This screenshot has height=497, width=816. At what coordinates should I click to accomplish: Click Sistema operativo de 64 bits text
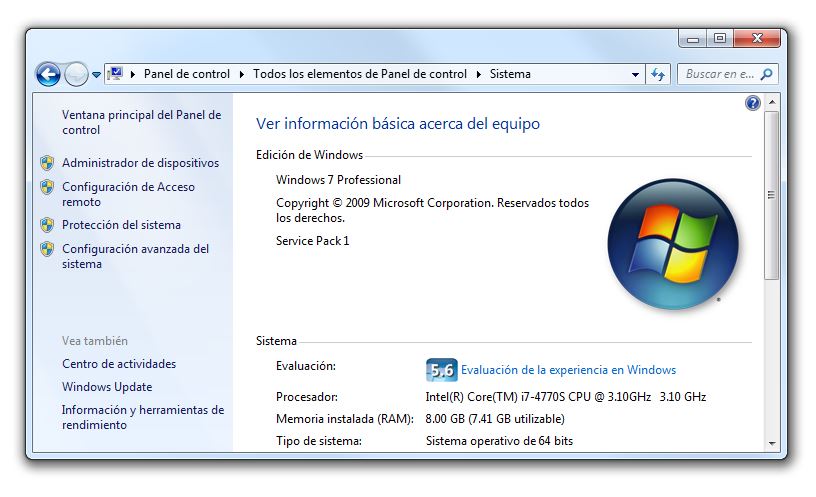(499, 441)
